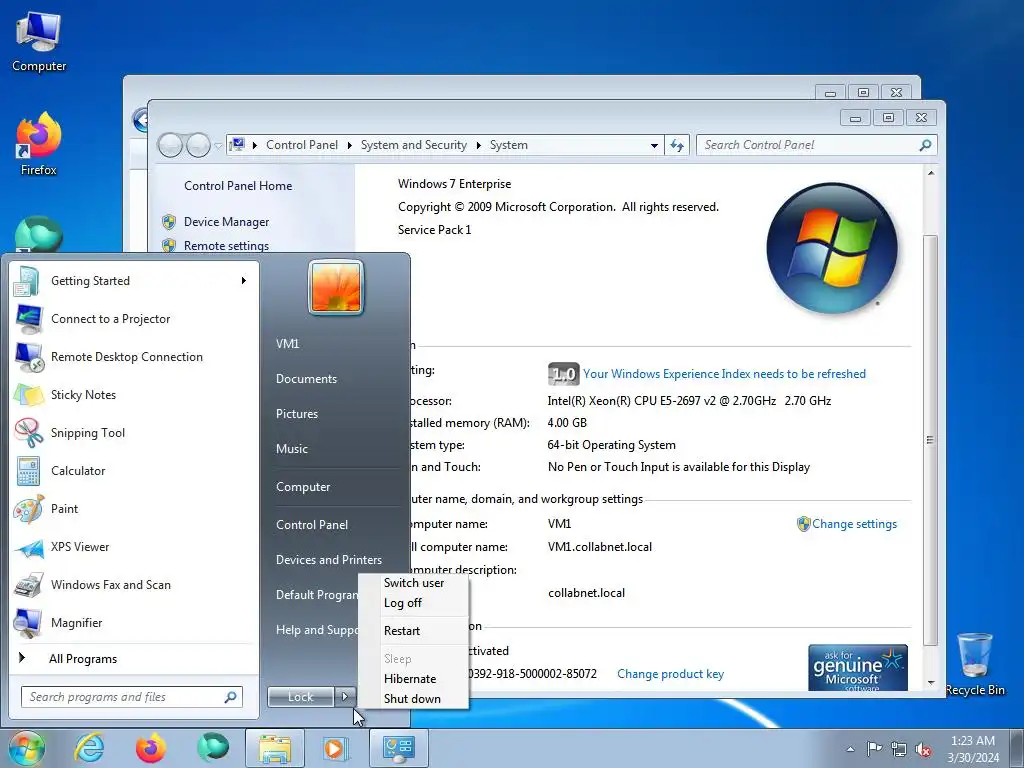1024x768 pixels.
Task: Open Windows Fax and Scan
Action: [134, 584]
